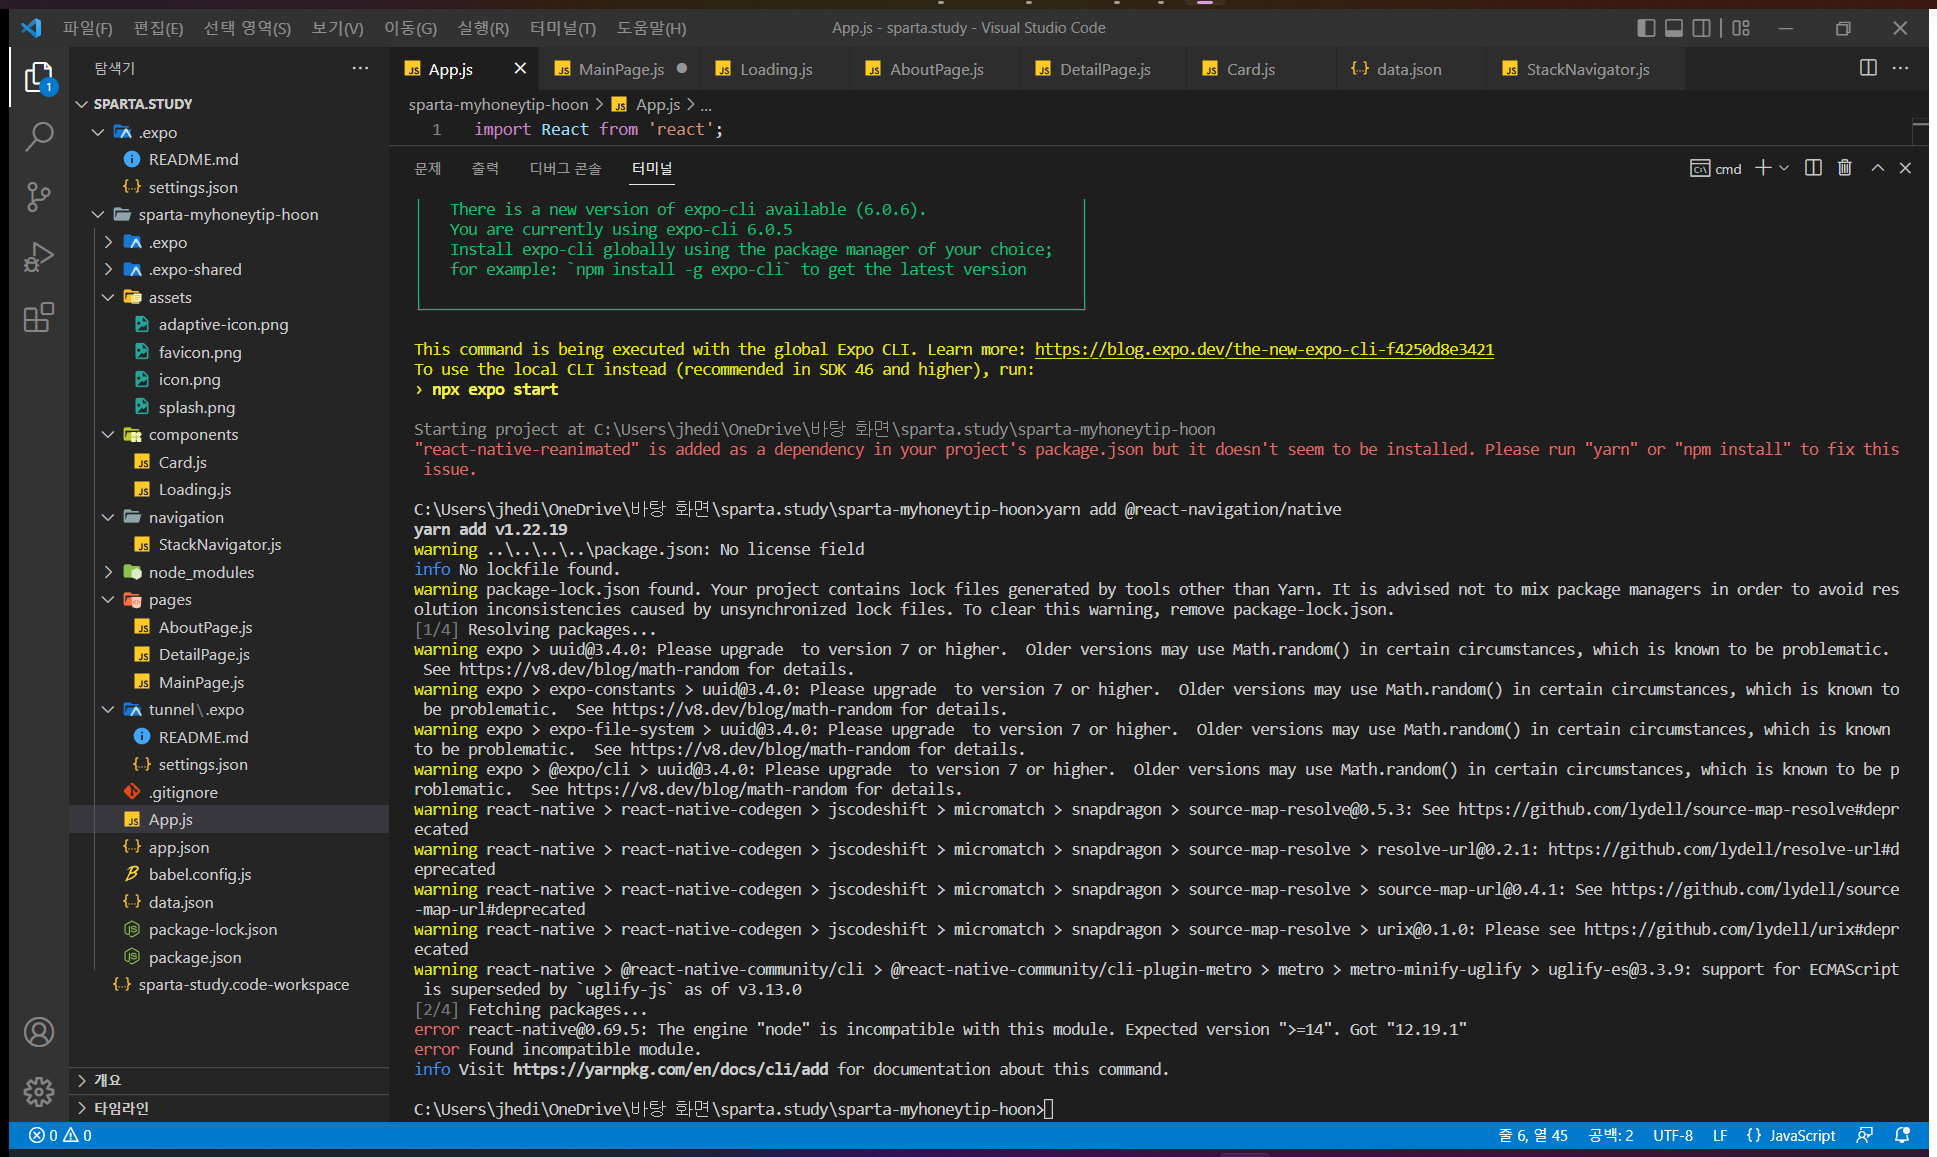Close the terminal panel
Image resolution: width=1937 pixels, height=1157 pixels.
pos(1905,168)
